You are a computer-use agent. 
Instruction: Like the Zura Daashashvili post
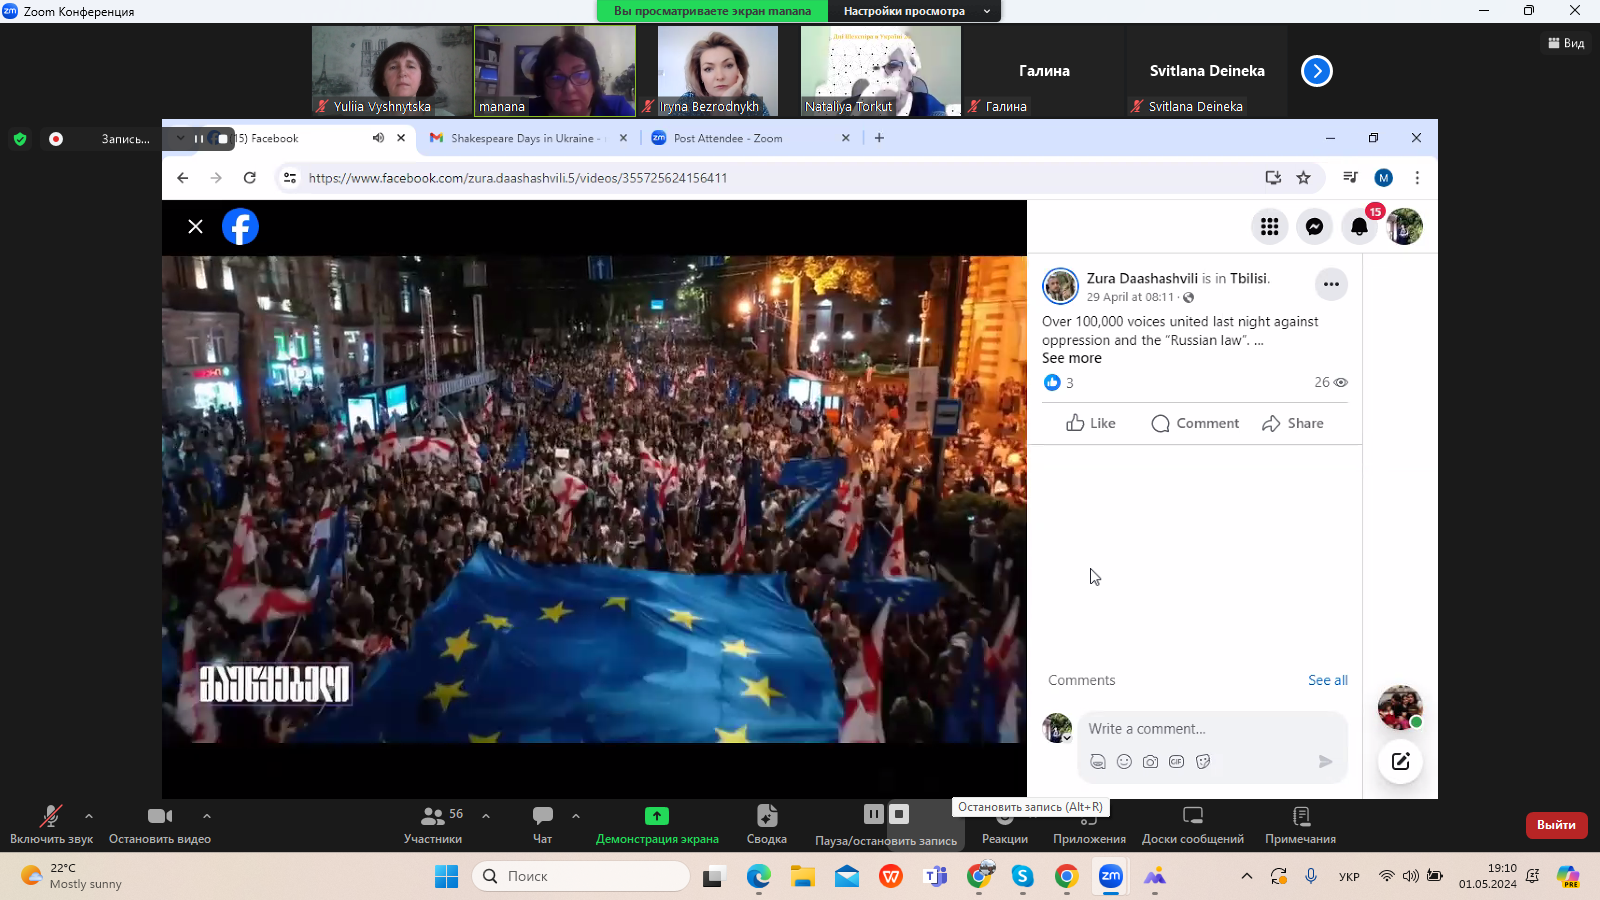pos(1090,423)
